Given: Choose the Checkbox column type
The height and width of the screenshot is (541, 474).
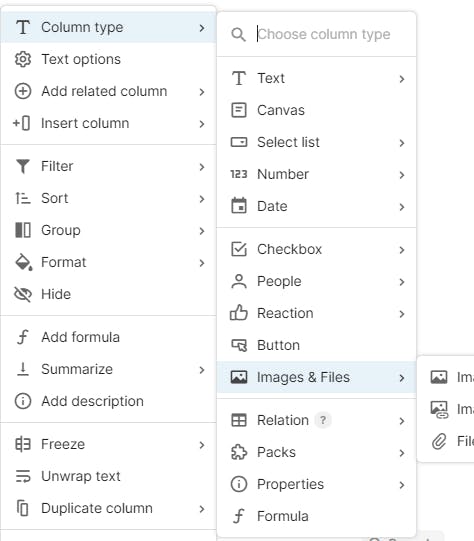Looking at the screenshot, I should [x=316, y=249].
